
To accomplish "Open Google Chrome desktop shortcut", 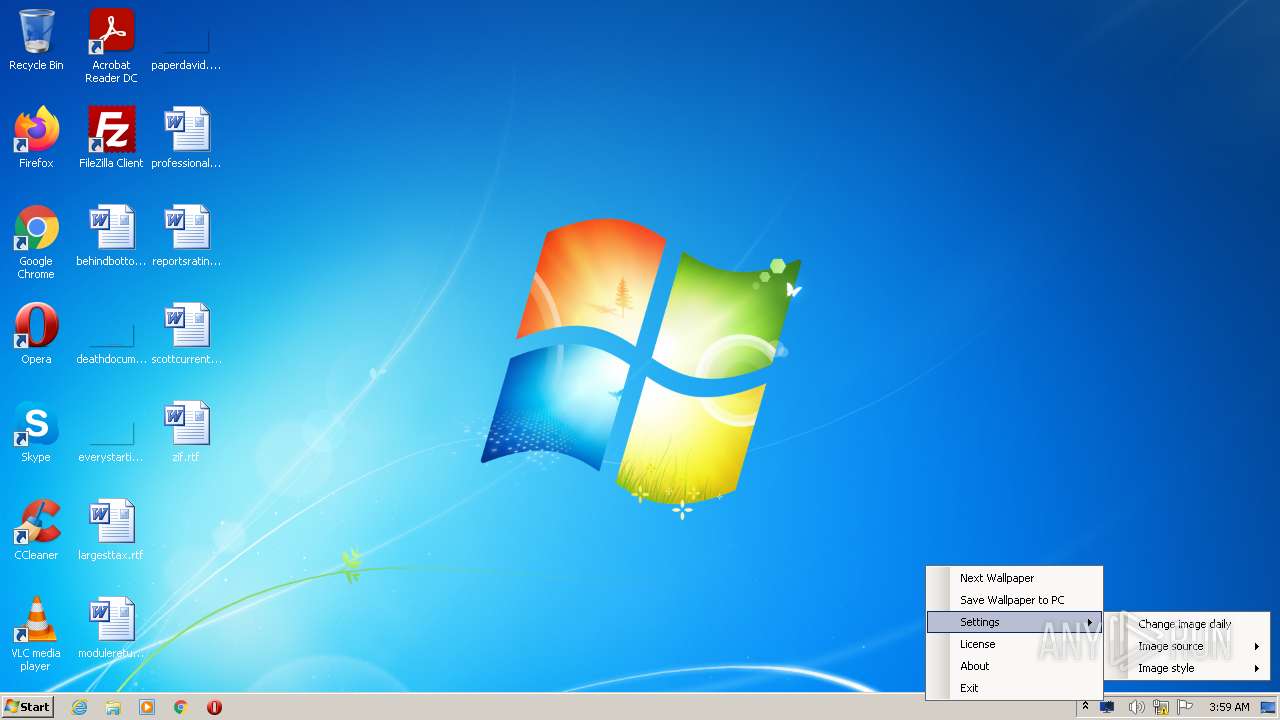I will 36,242.
